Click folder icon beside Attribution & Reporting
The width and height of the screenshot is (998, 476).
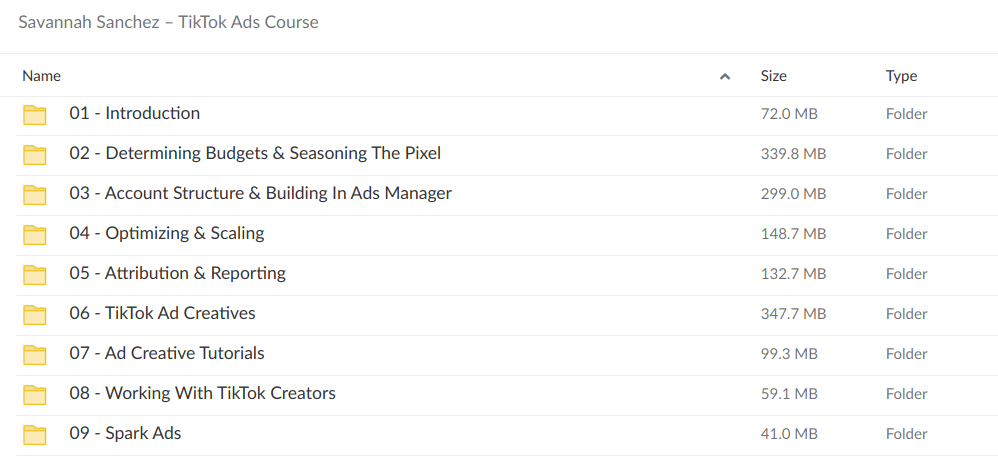coord(35,274)
